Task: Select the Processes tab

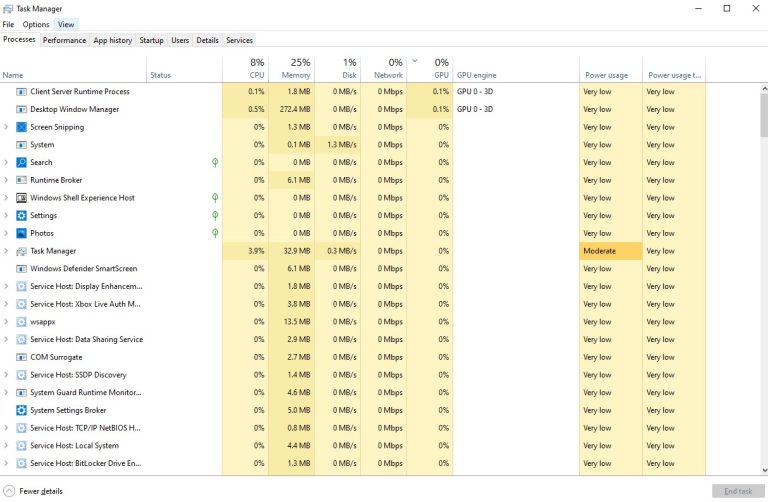Action: [x=19, y=39]
